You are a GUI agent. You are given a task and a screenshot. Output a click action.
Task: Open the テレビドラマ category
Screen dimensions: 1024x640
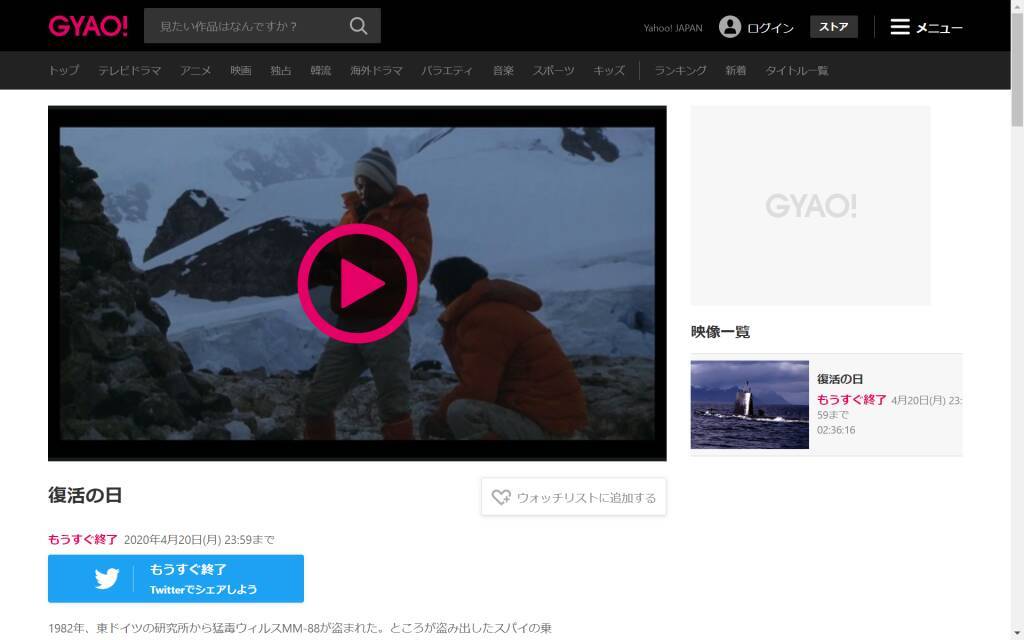pyautogui.click(x=129, y=71)
